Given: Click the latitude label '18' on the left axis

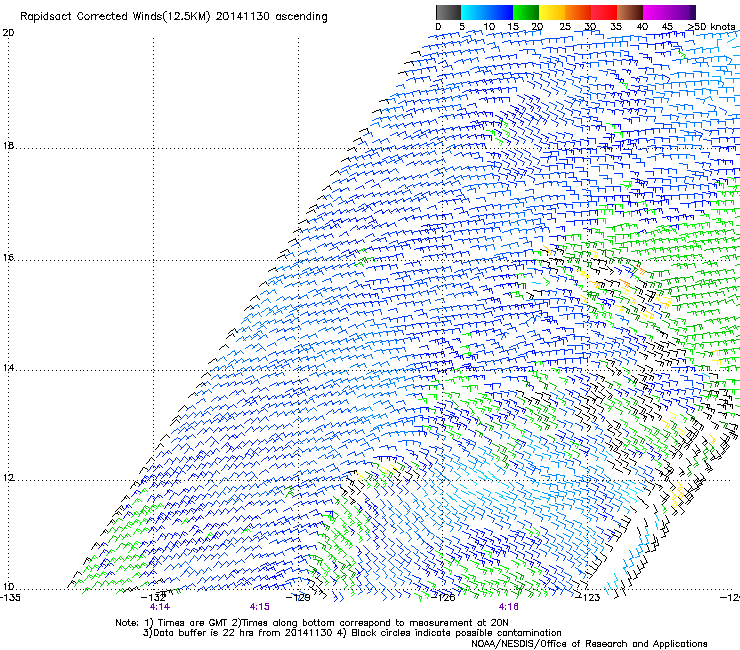Looking at the screenshot, I should 8,145.
